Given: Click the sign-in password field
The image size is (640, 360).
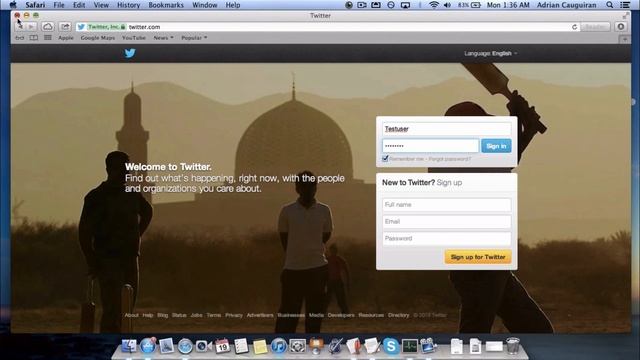Looking at the screenshot, I should coord(431,146).
